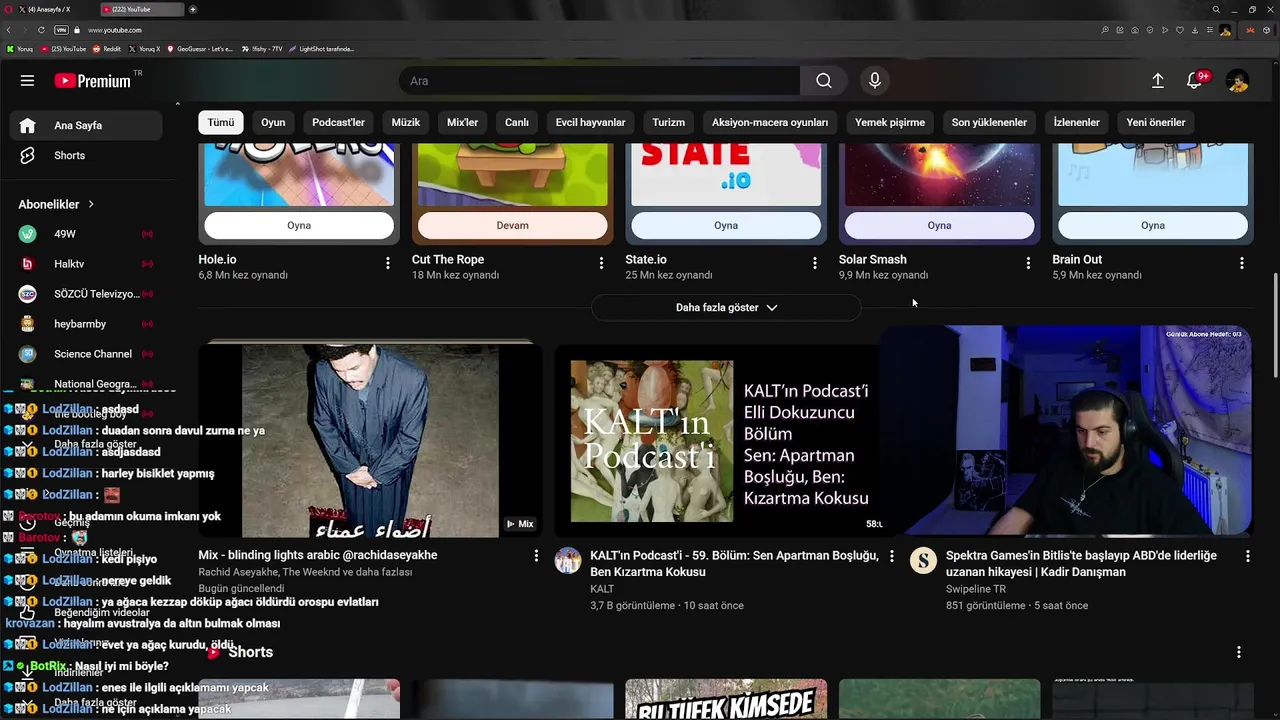Select the Podcast'ler filter chip
The image size is (1280, 720).
coord(338,122)
